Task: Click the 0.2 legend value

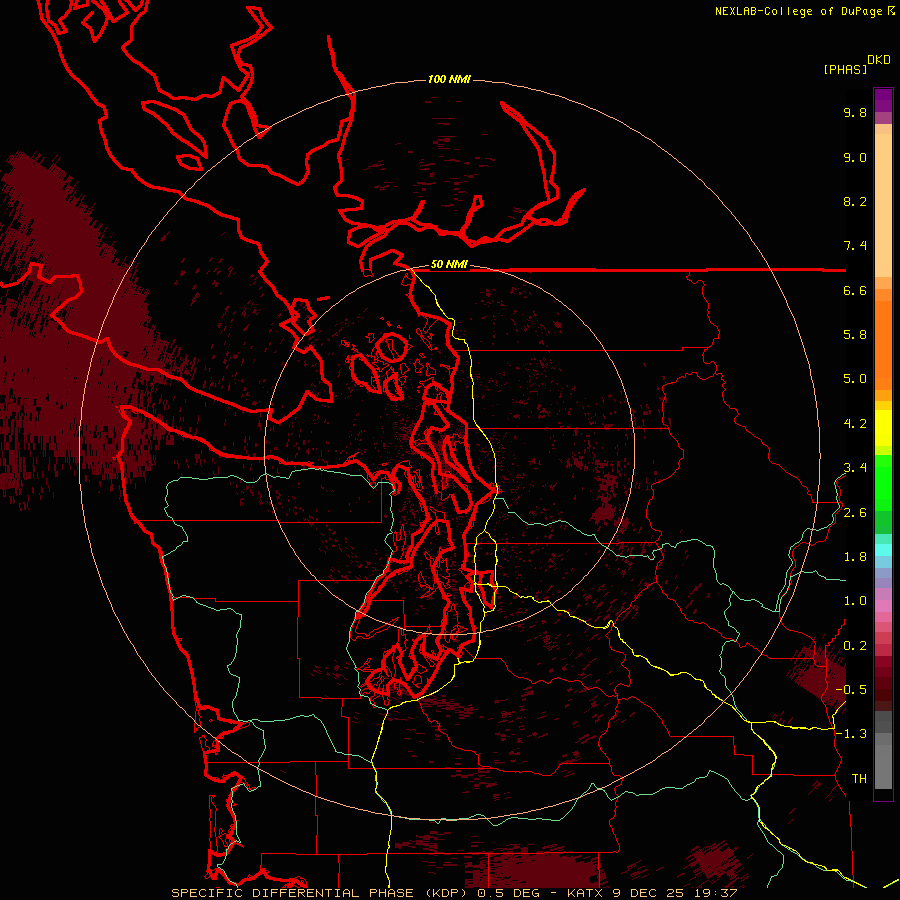Action: (855, 646)
